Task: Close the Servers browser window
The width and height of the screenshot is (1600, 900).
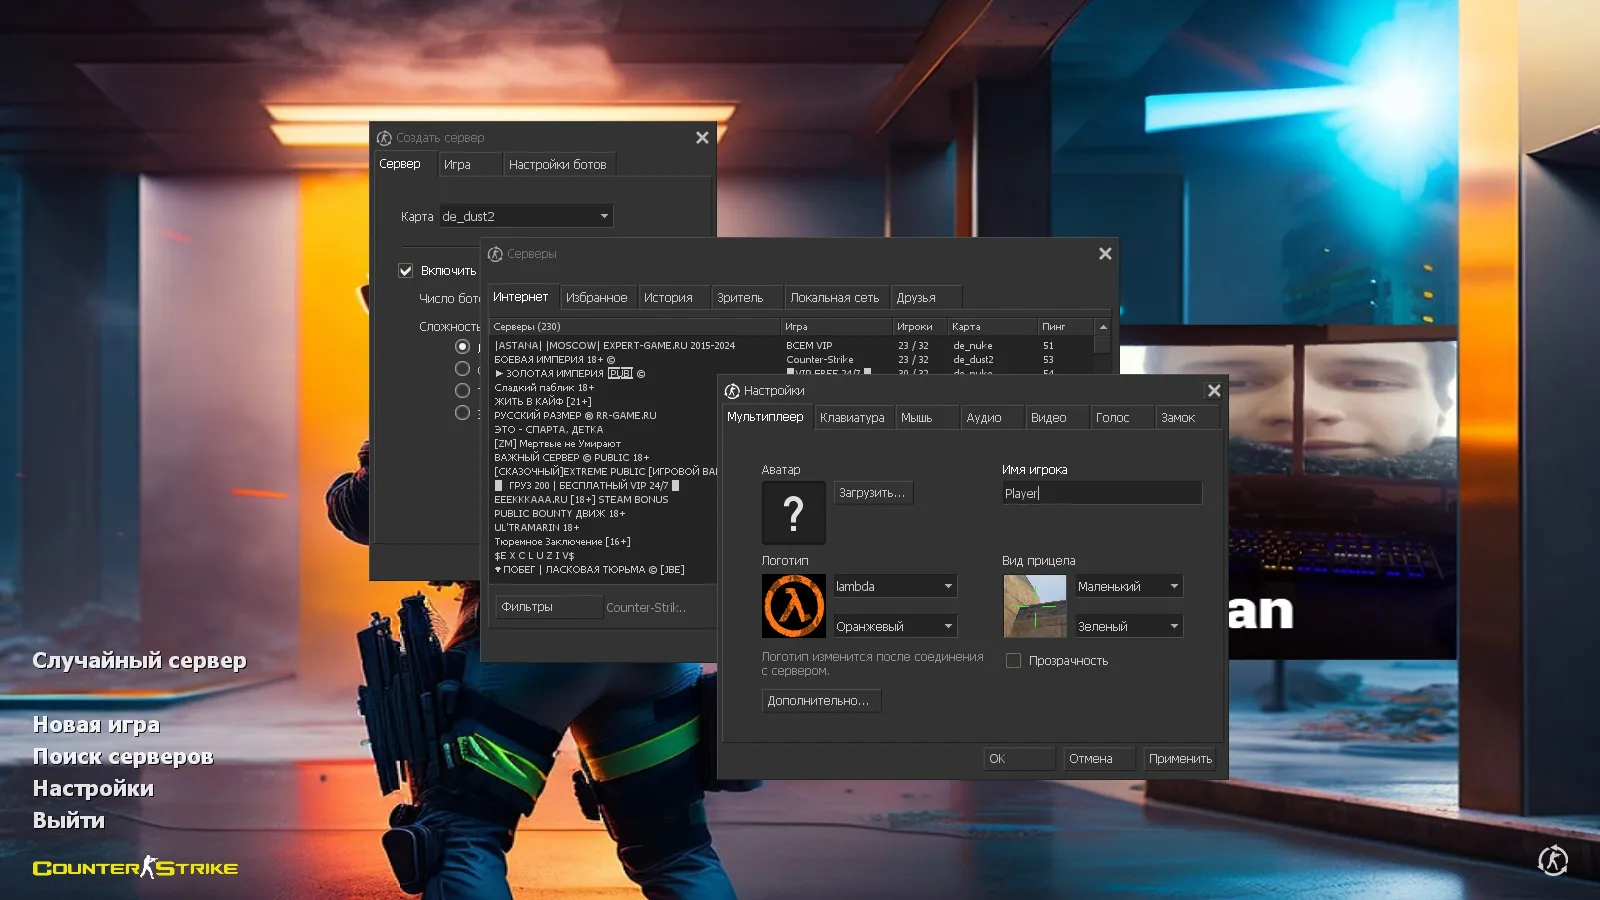Action: [1105, 254]
